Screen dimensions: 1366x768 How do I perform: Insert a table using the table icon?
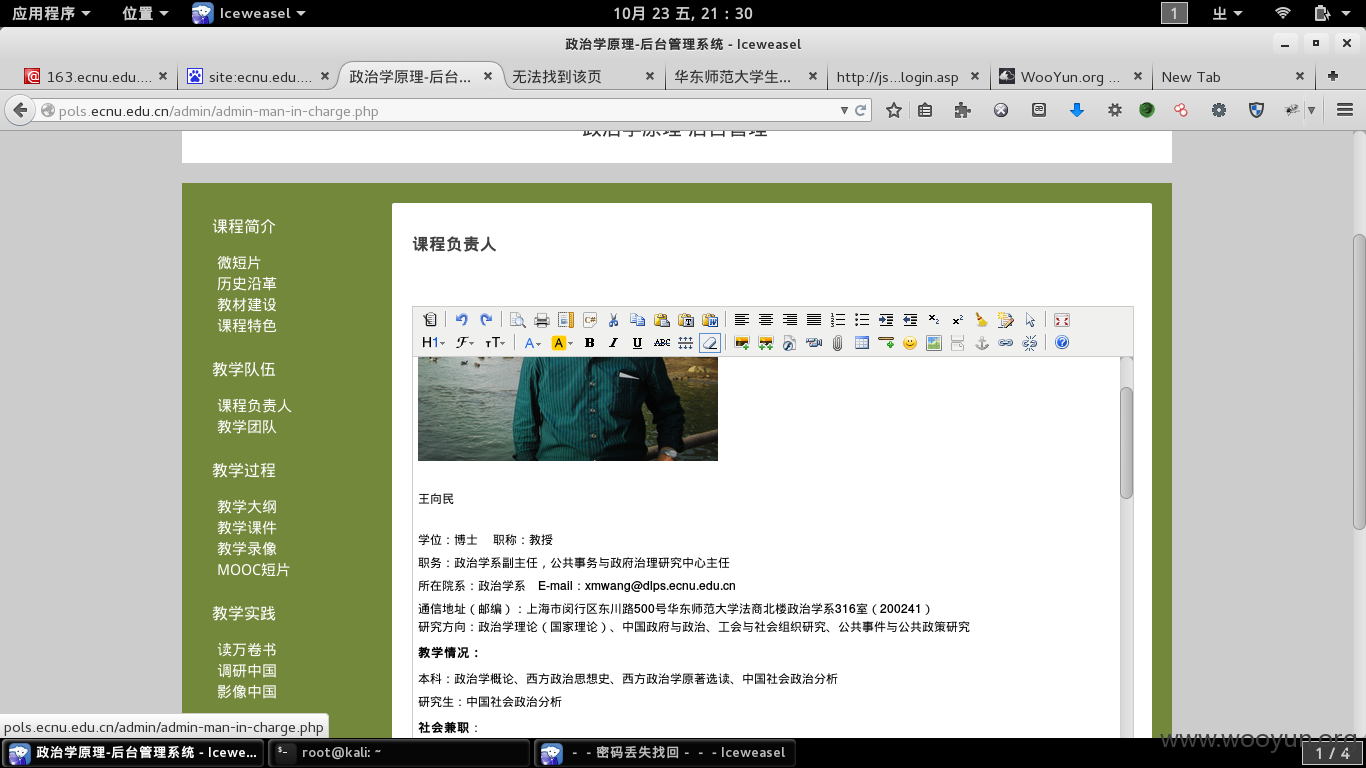862,343
